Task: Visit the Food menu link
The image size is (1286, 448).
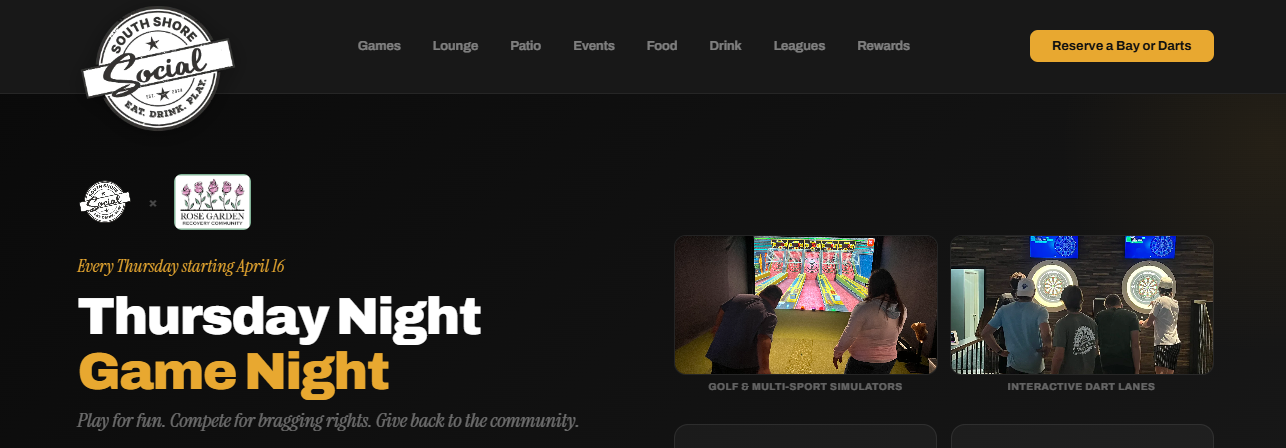Action: point(662,46)
